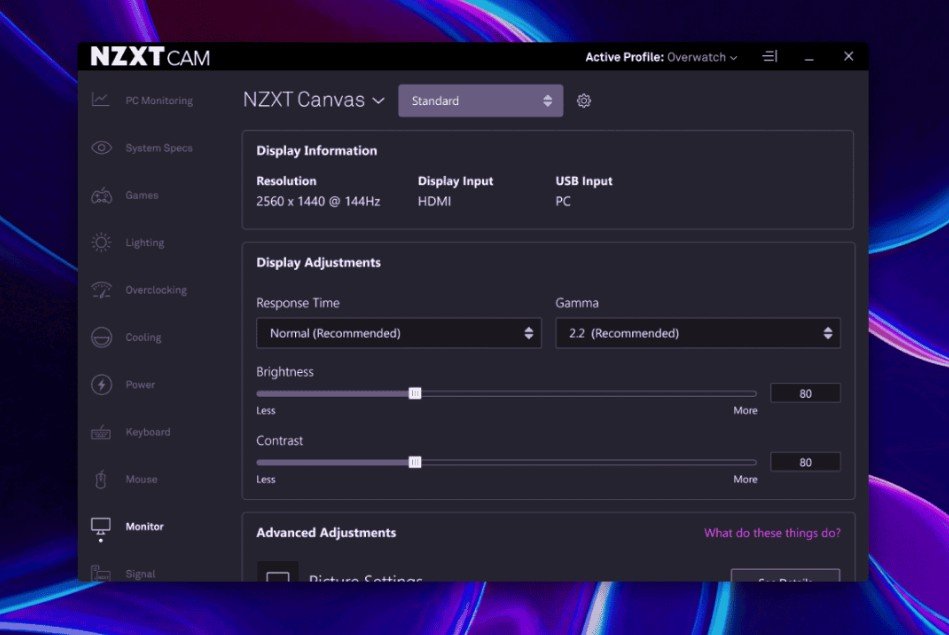This screenshot has height=635, width=949.
Task: Click the Display Adjustments heading
Action: [318, 263]
